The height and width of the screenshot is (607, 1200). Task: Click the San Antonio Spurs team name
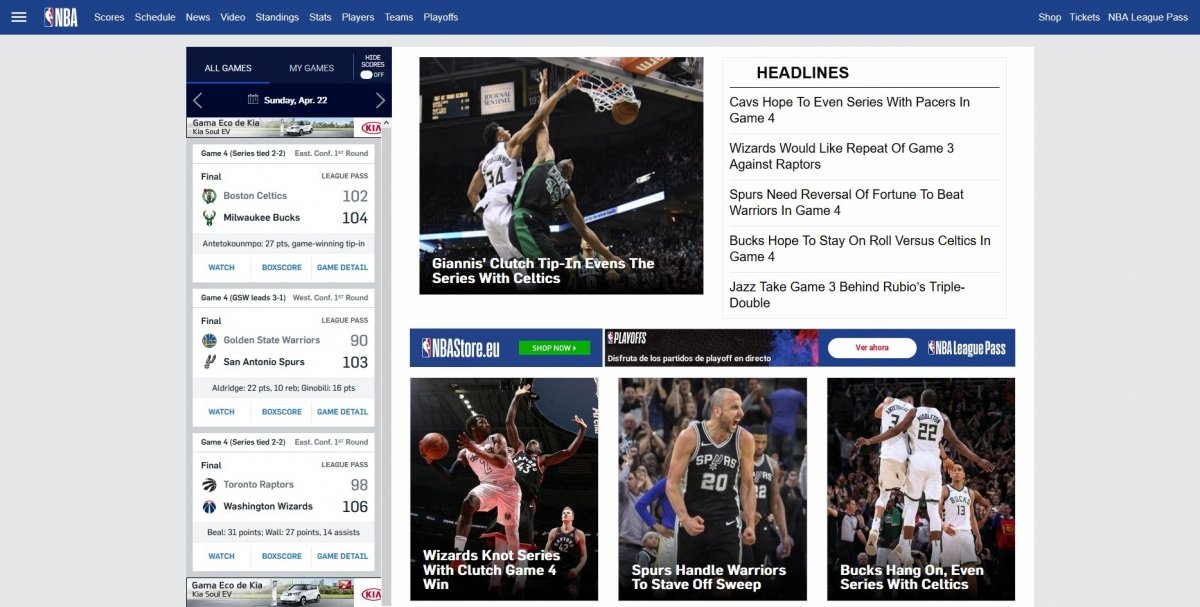pos(264,362)
